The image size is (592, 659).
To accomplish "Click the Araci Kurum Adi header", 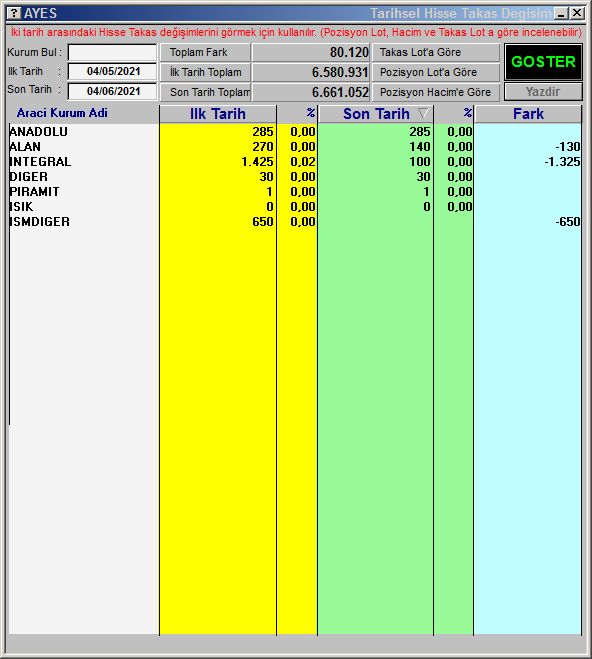I will (62, 113).
